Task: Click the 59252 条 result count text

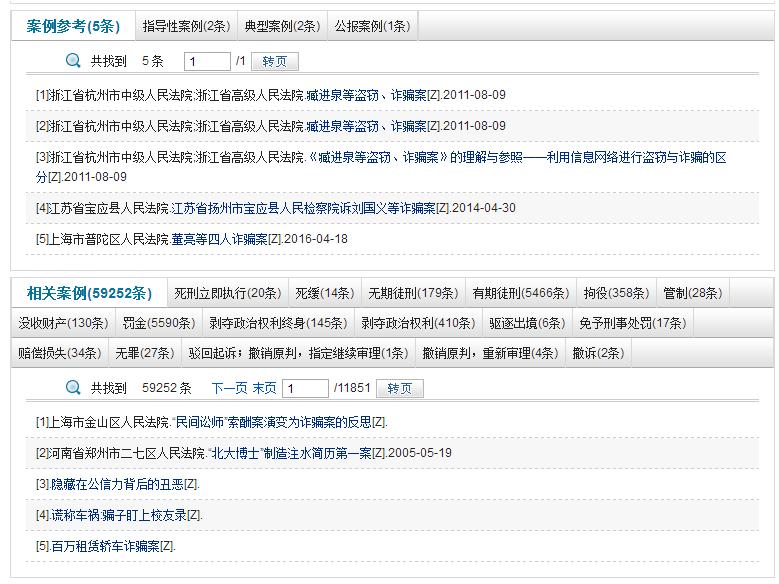Action: (x=167, y=388)
